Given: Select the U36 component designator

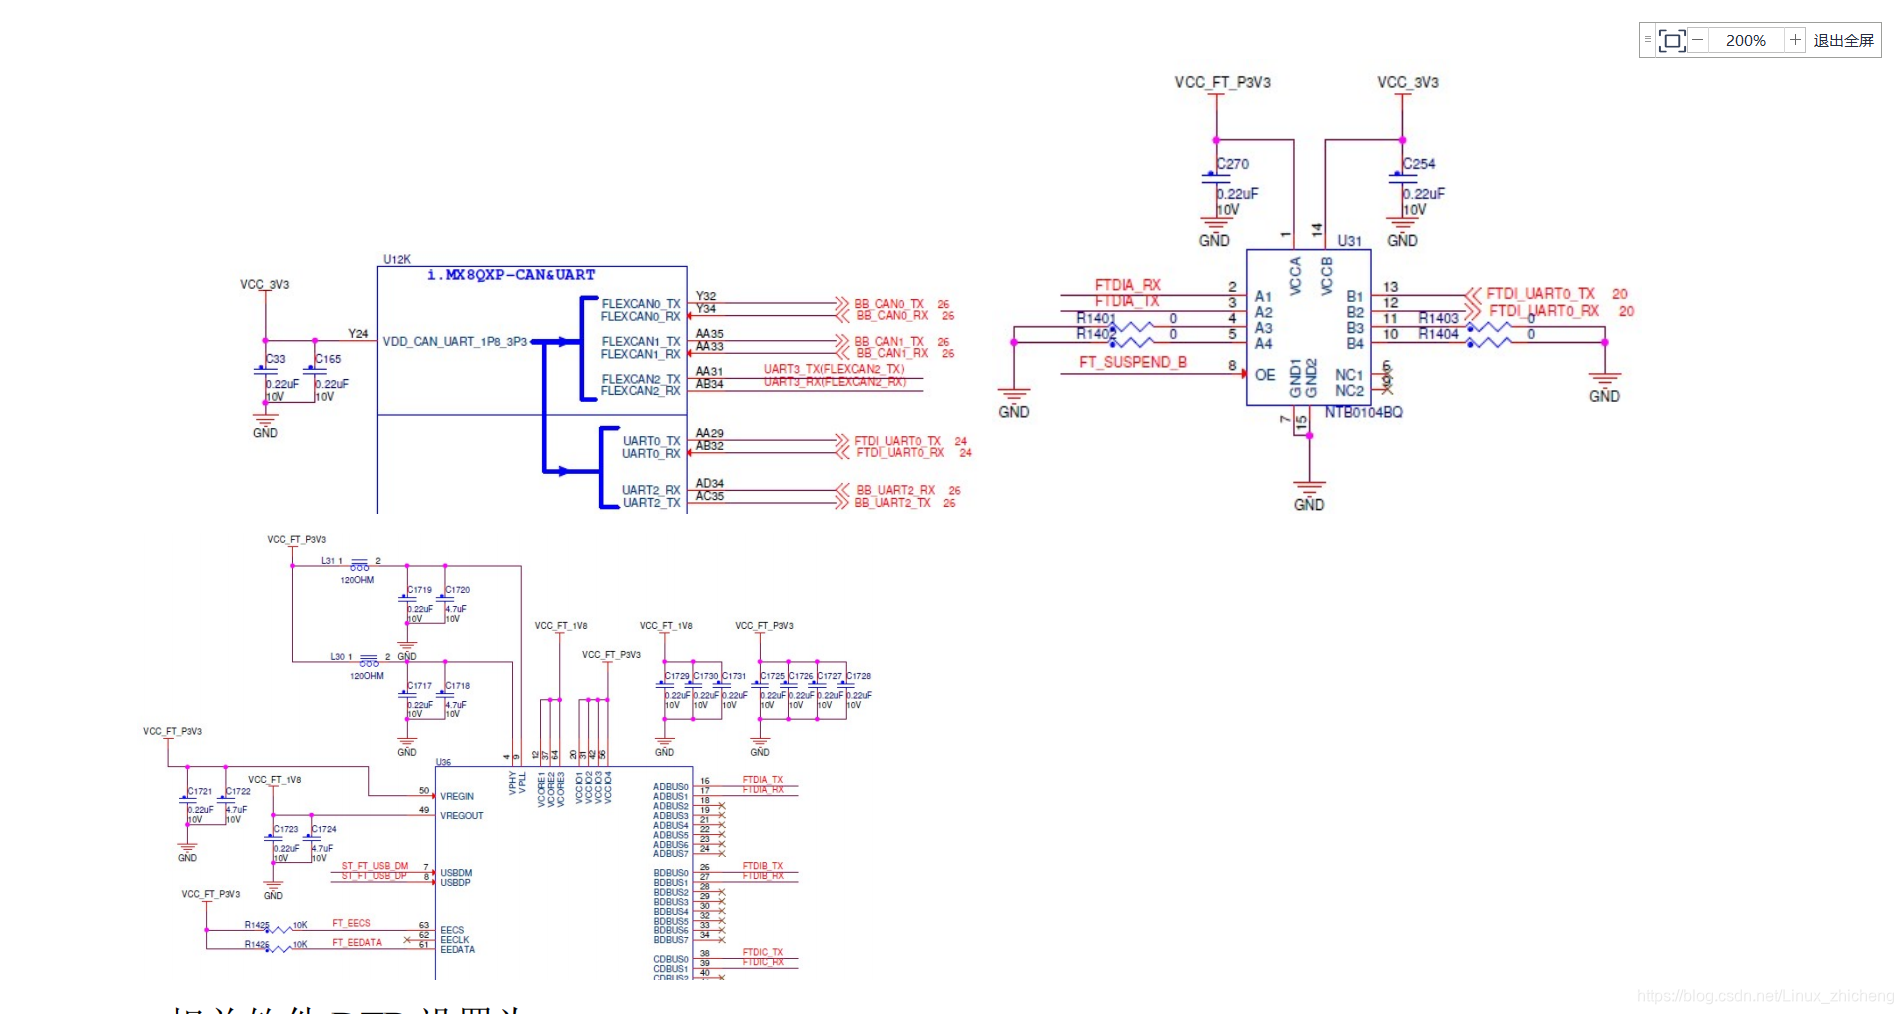Looking at the screenshot, I should point(443,762).
